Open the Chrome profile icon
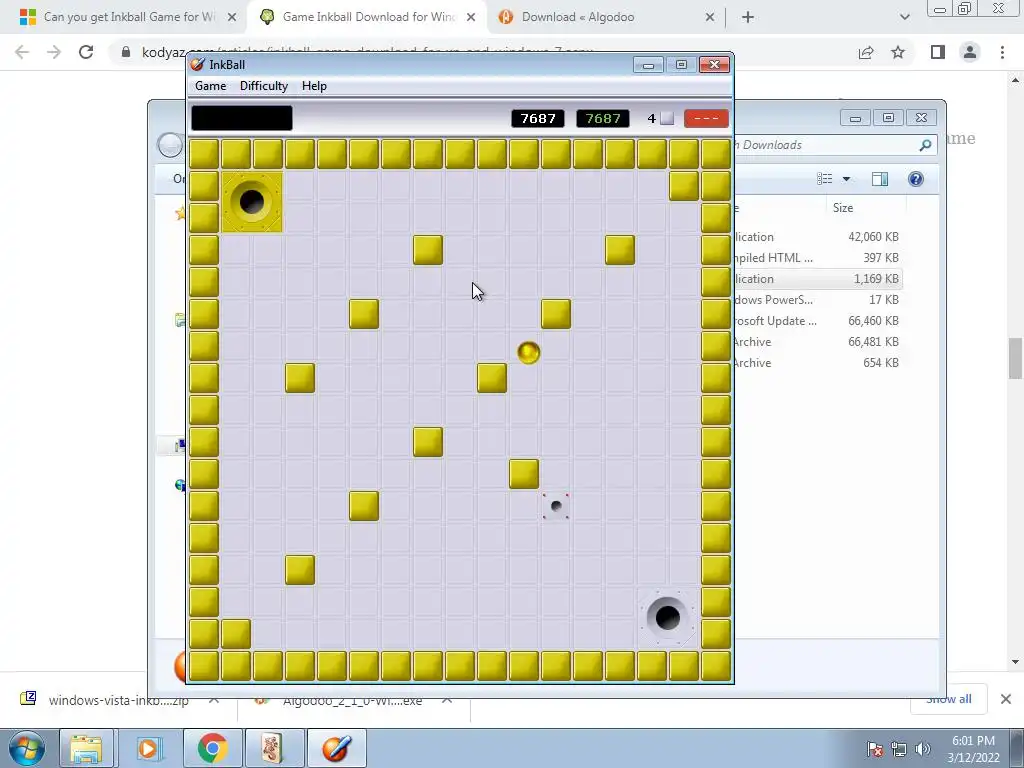The height and width of the screenshot is (768, 1024). pos(970,52)
